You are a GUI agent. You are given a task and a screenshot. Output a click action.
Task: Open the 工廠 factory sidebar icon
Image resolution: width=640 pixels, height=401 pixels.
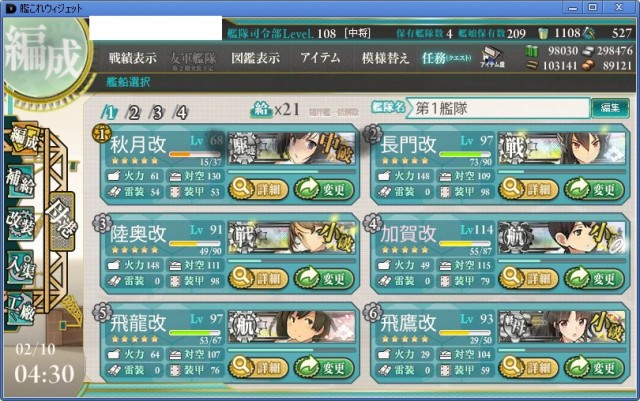(20, 309)
